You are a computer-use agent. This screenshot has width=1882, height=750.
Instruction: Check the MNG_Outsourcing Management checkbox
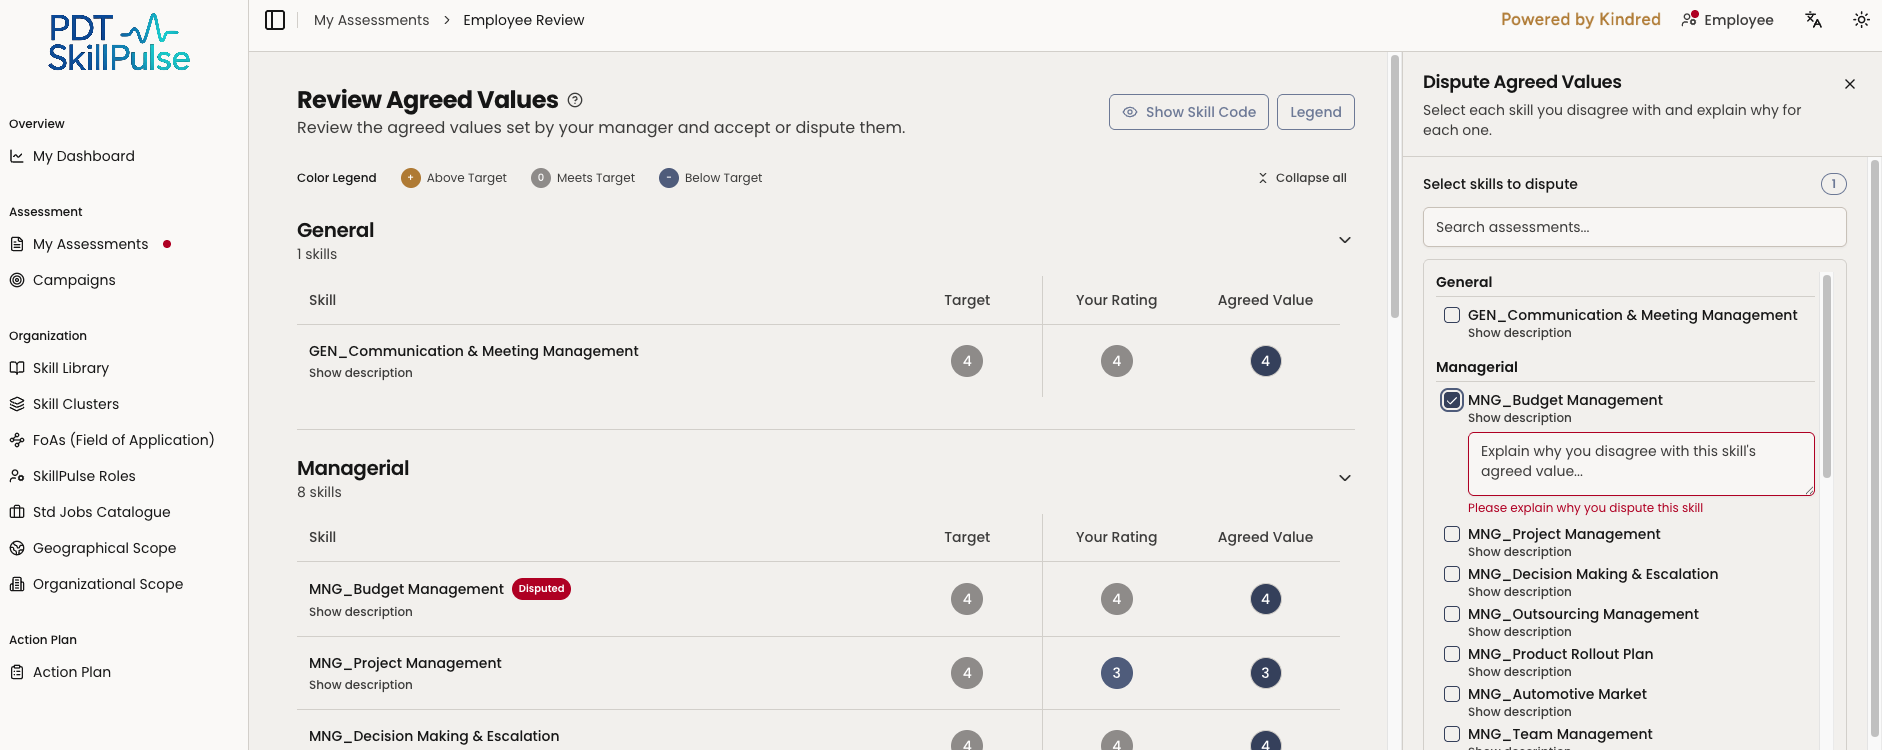1452,614
